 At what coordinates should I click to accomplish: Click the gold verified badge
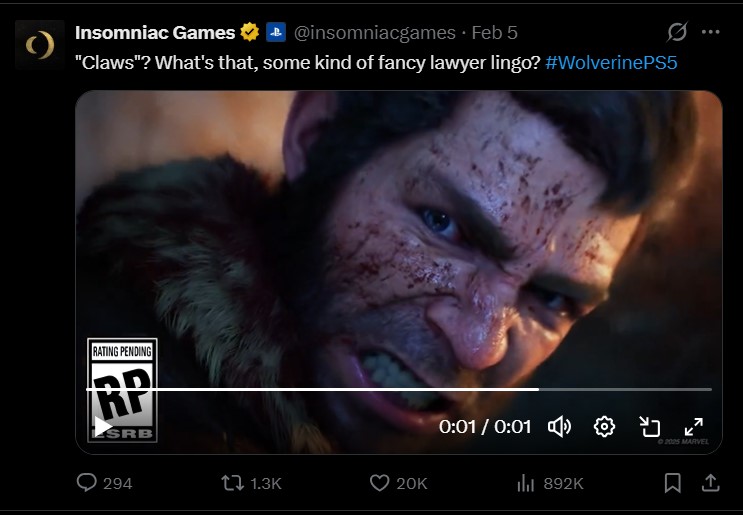coord(249,33)
